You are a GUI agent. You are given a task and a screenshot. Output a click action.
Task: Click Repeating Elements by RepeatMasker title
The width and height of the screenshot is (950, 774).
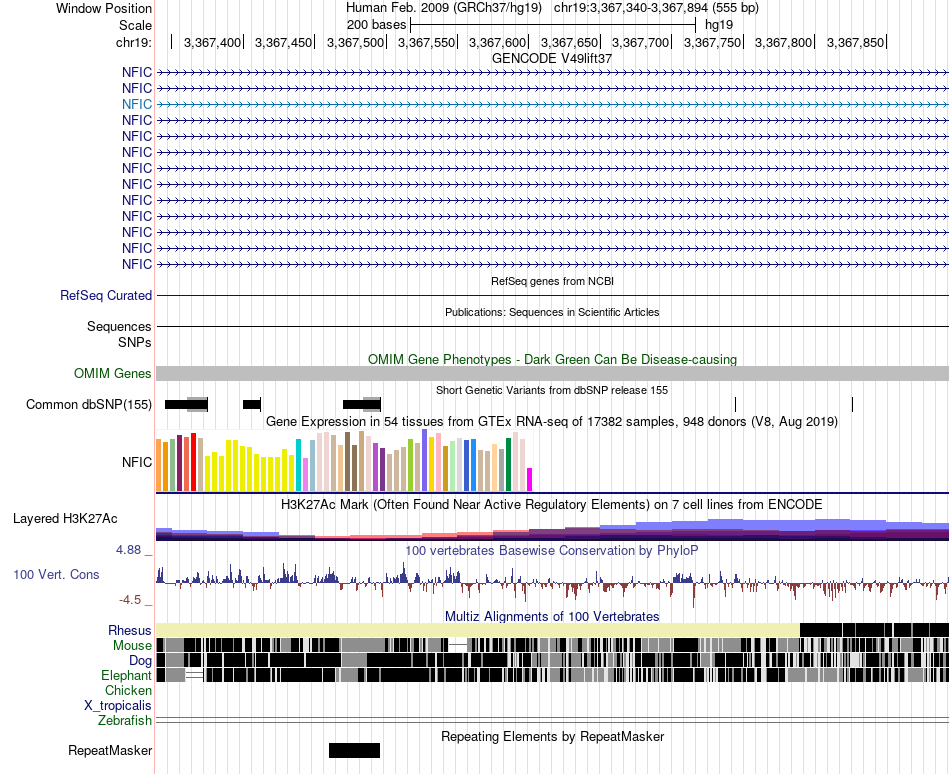click(x=552, y=736)
